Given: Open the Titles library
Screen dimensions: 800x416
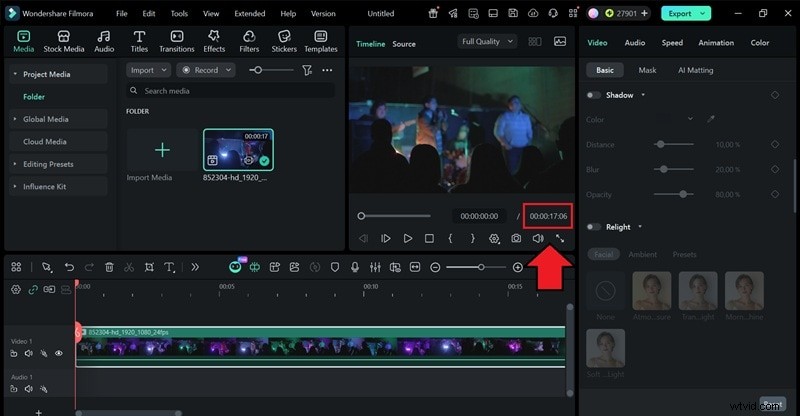Looking at the screenshot, I should [139, 41].
